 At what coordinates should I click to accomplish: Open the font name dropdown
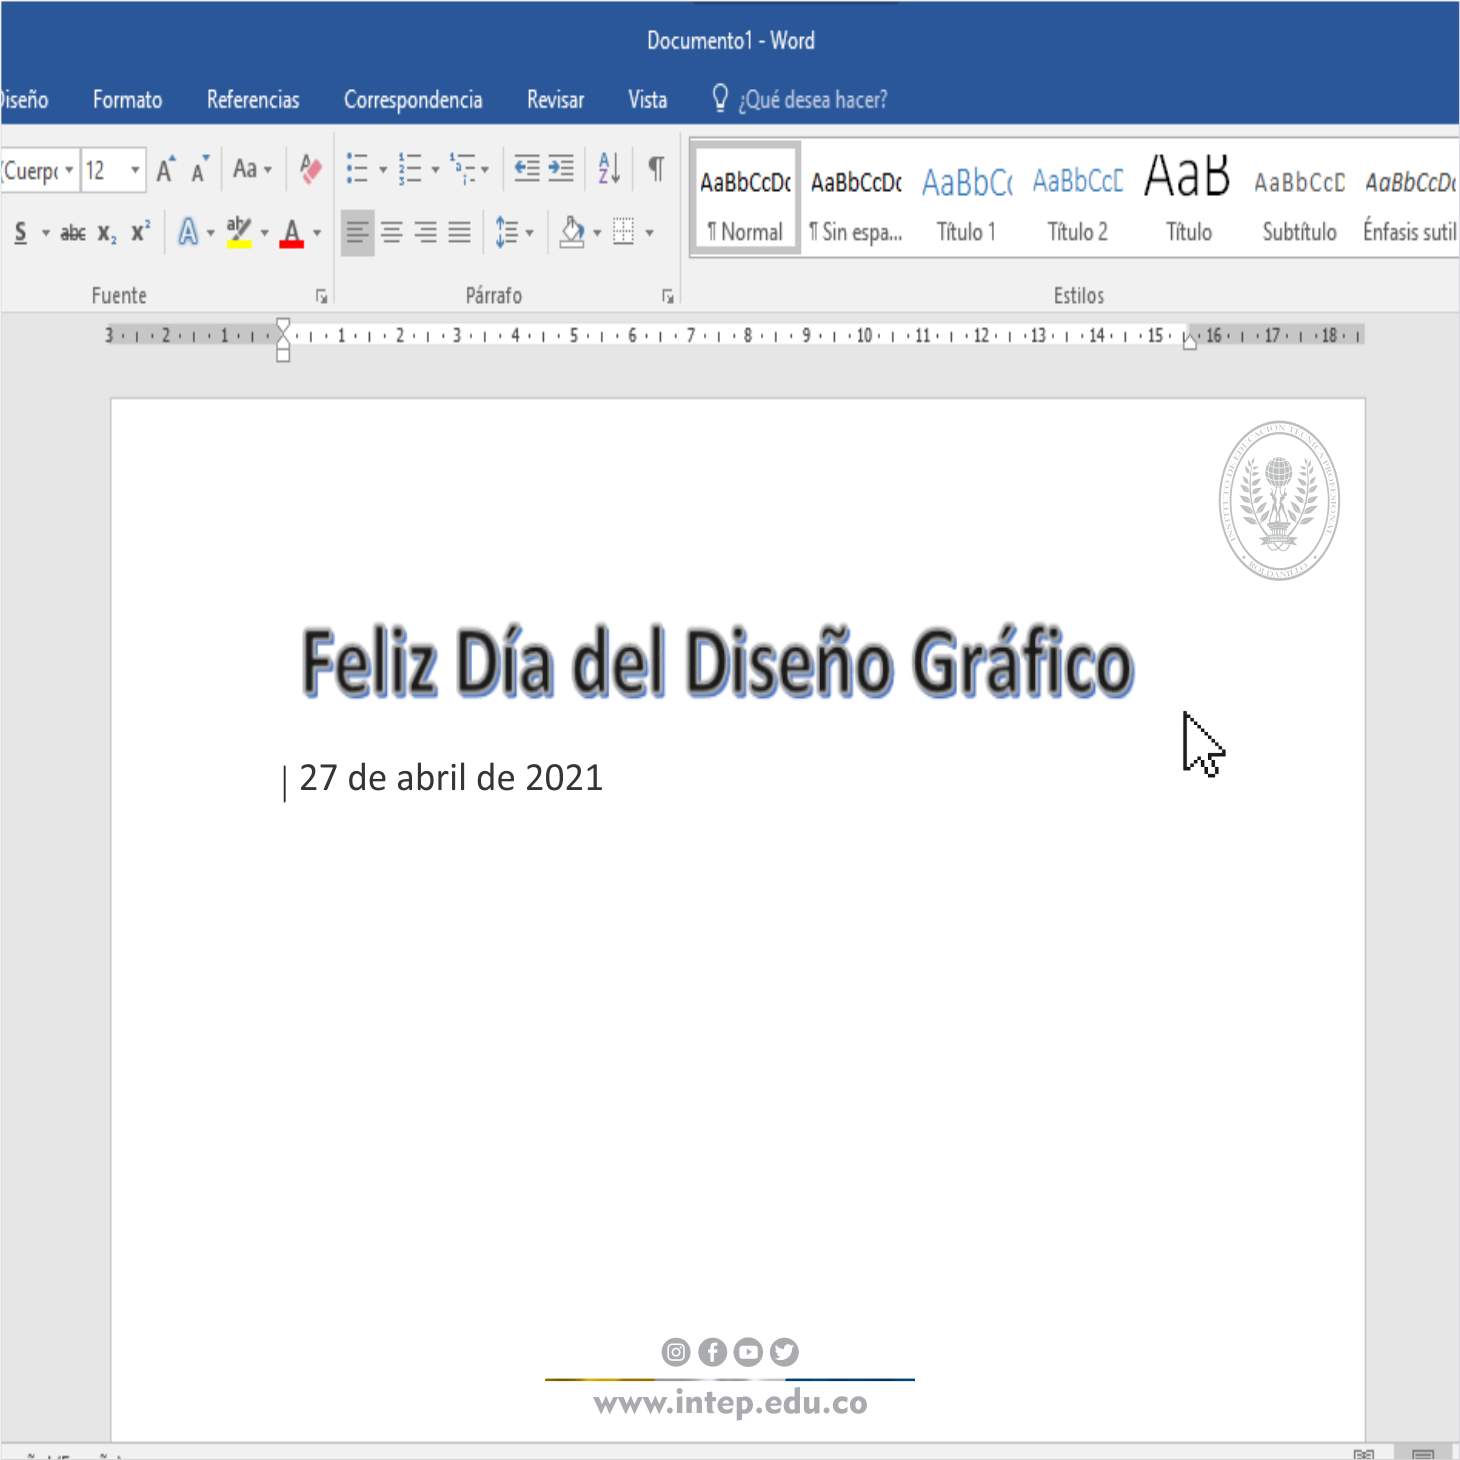tap(69, 170)
